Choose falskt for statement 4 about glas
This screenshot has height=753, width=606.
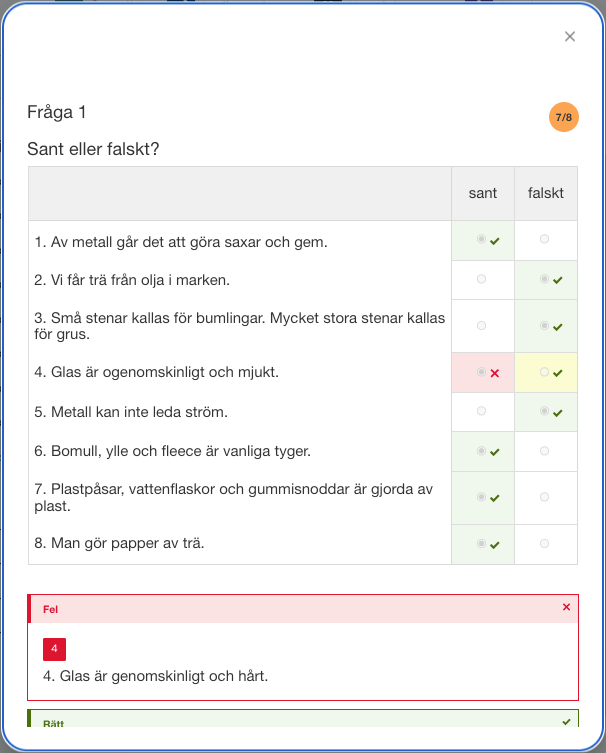tap(544, 372)
